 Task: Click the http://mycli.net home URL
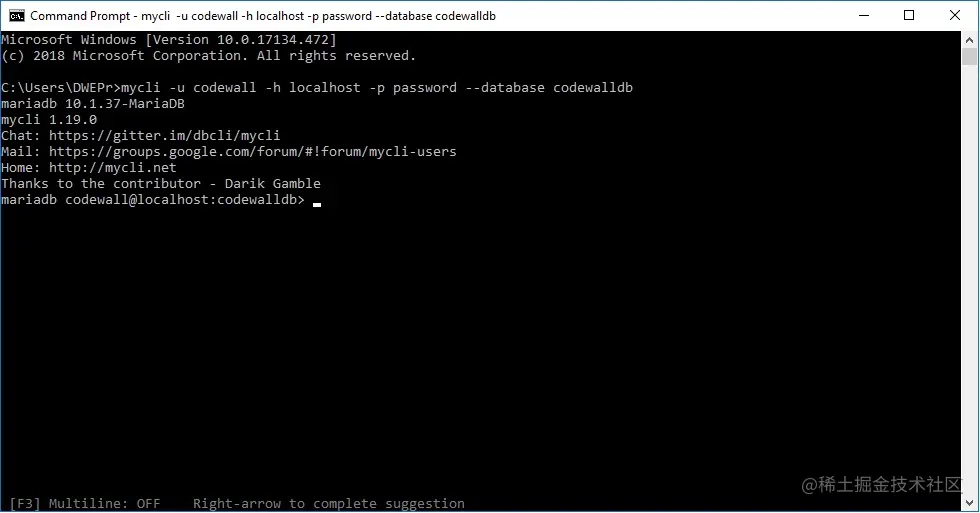pos(112,167)
